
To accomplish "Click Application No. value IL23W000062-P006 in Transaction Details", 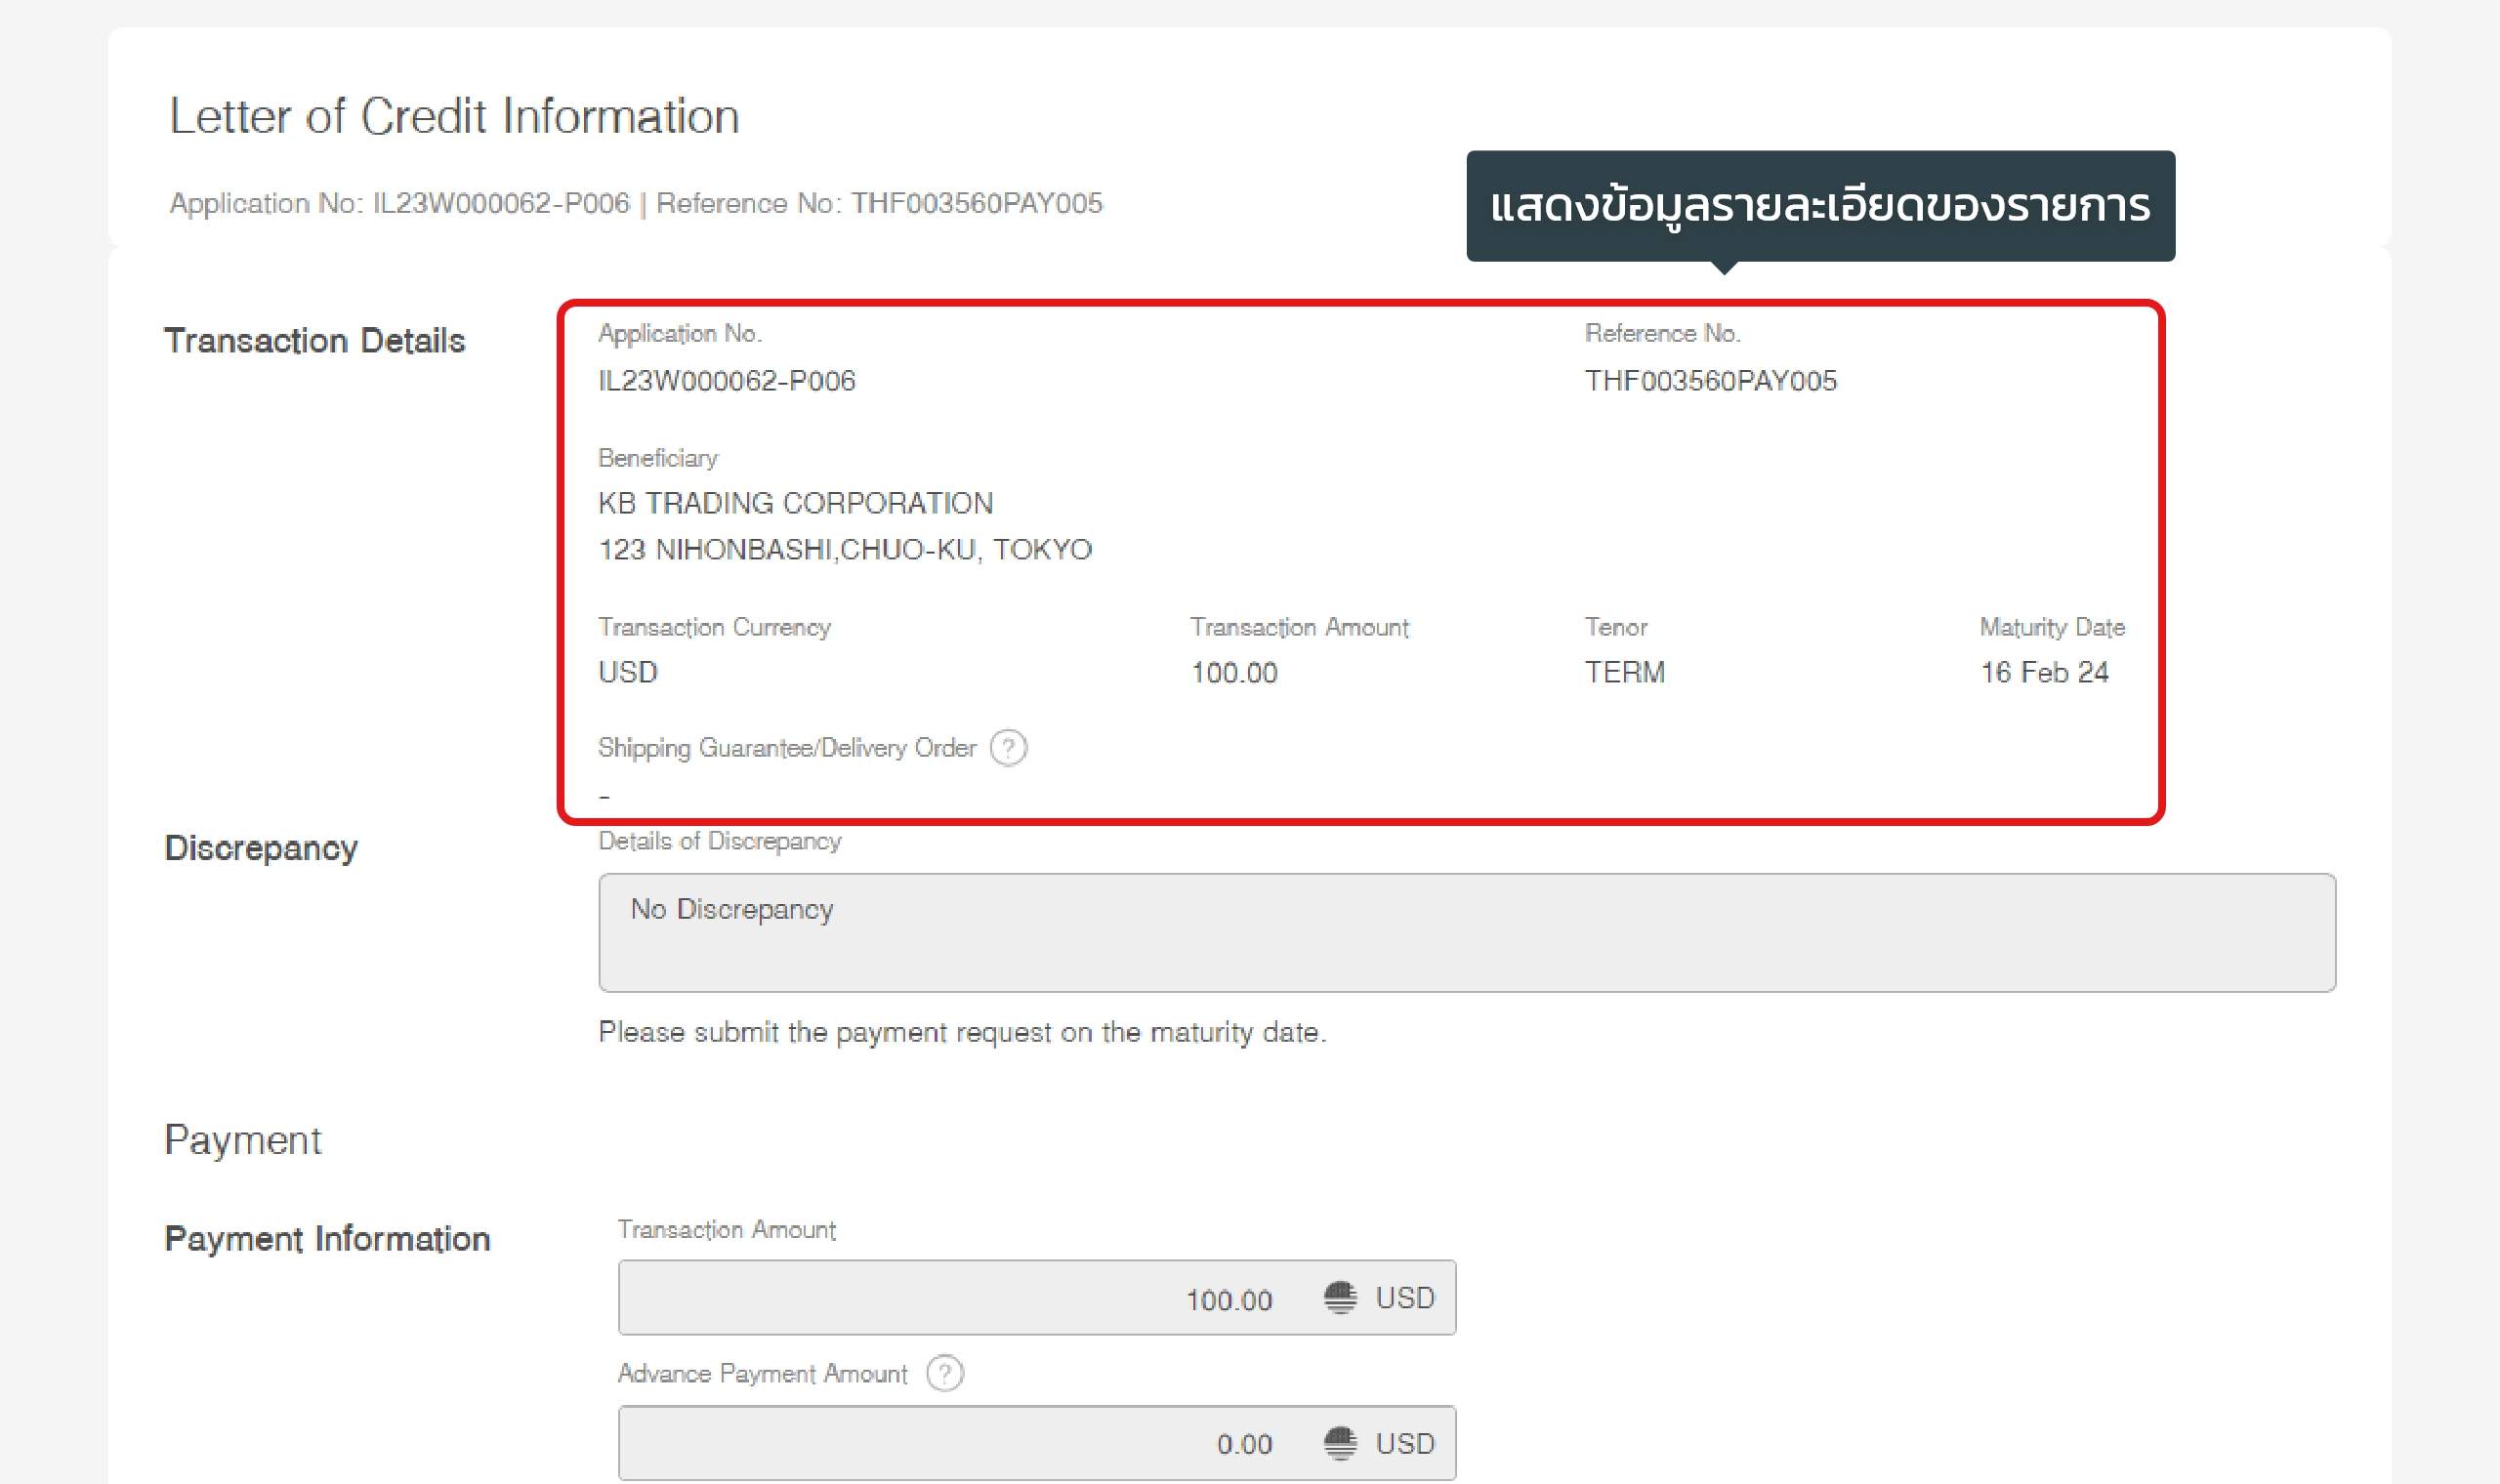I will 727,381.
